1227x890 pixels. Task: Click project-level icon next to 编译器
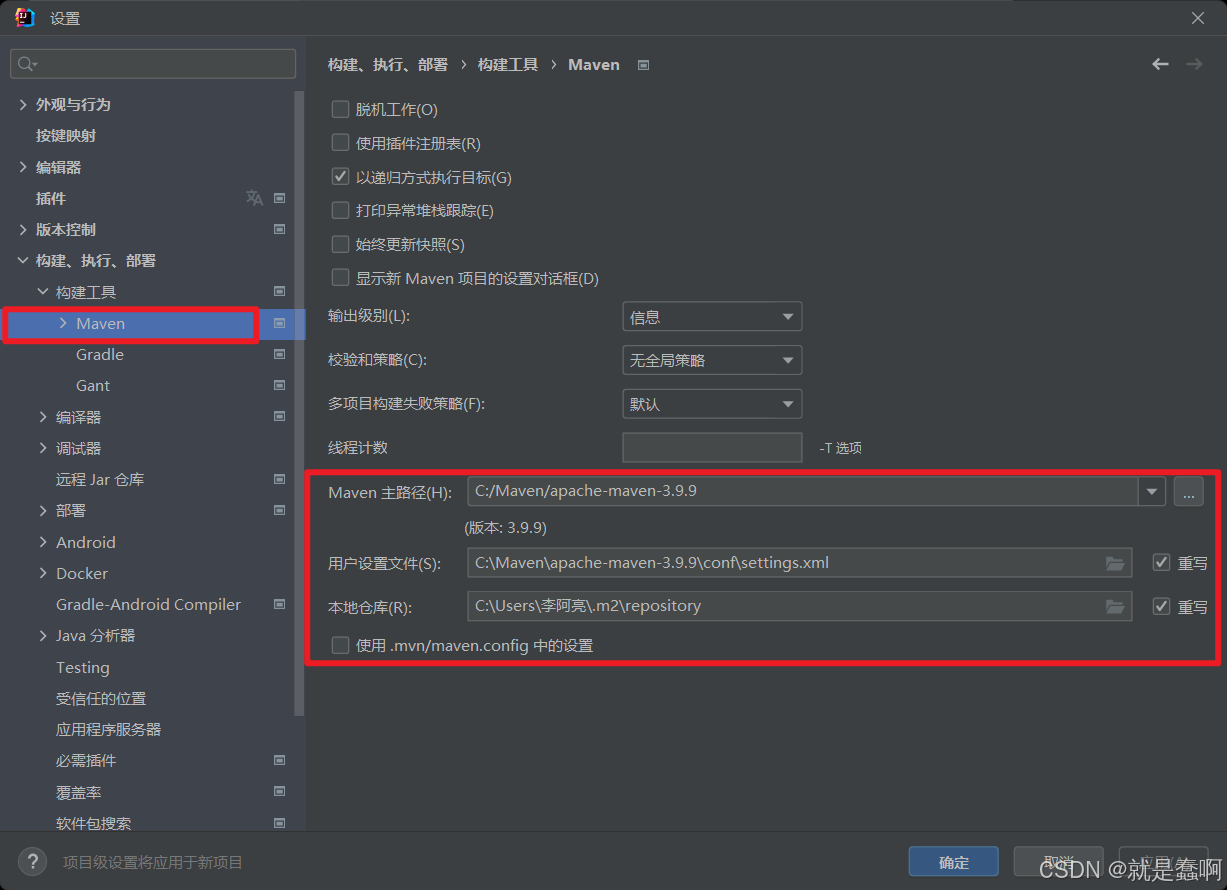[280, 417]
